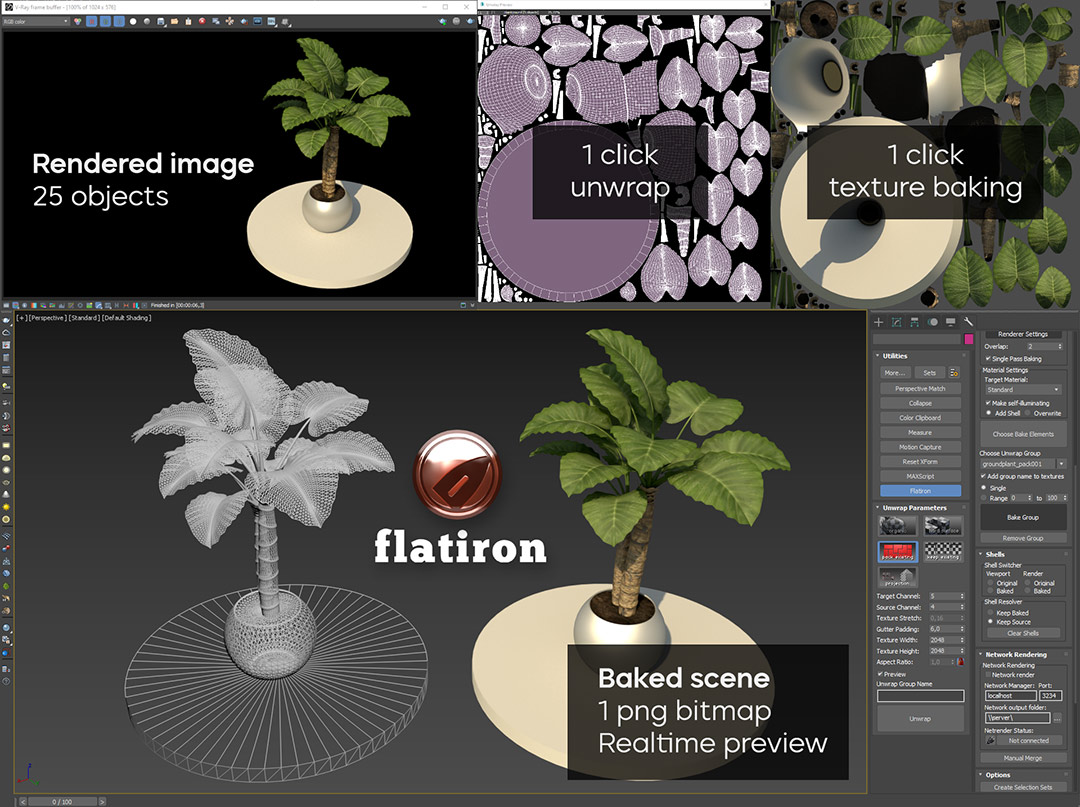Viewport: 1080px width, 807px height.
Task: Open the viewport [+] menu label
Action: point(22,318)
